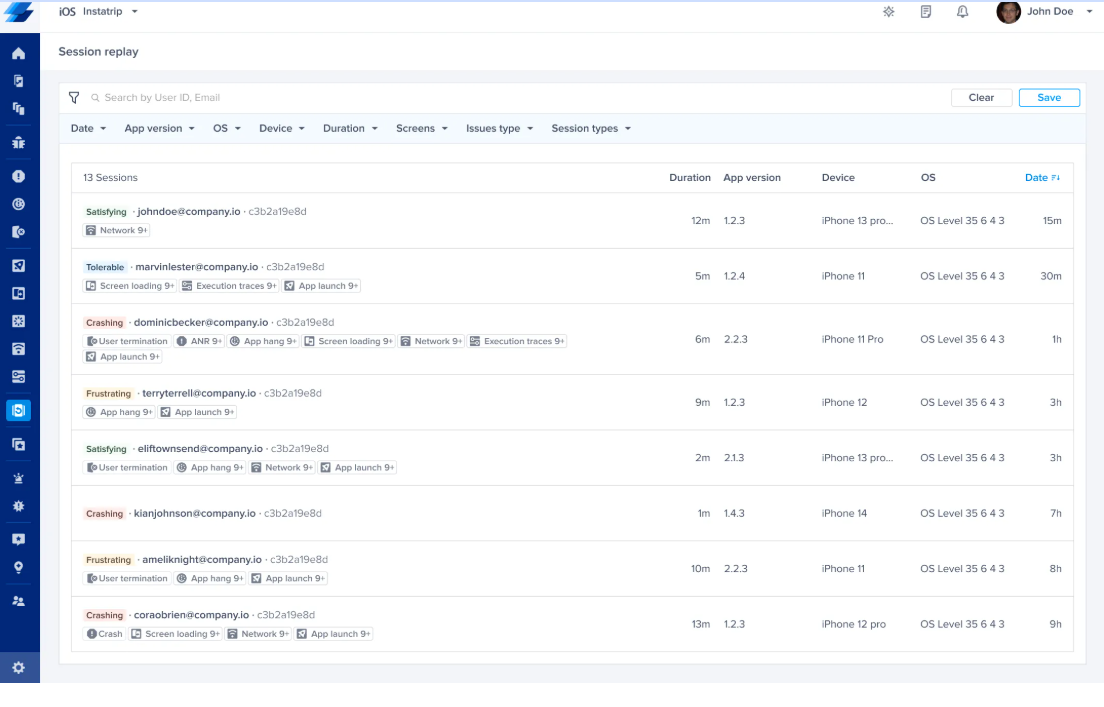Open the Session replay section in the sidebar

click(x=20, y=410)
